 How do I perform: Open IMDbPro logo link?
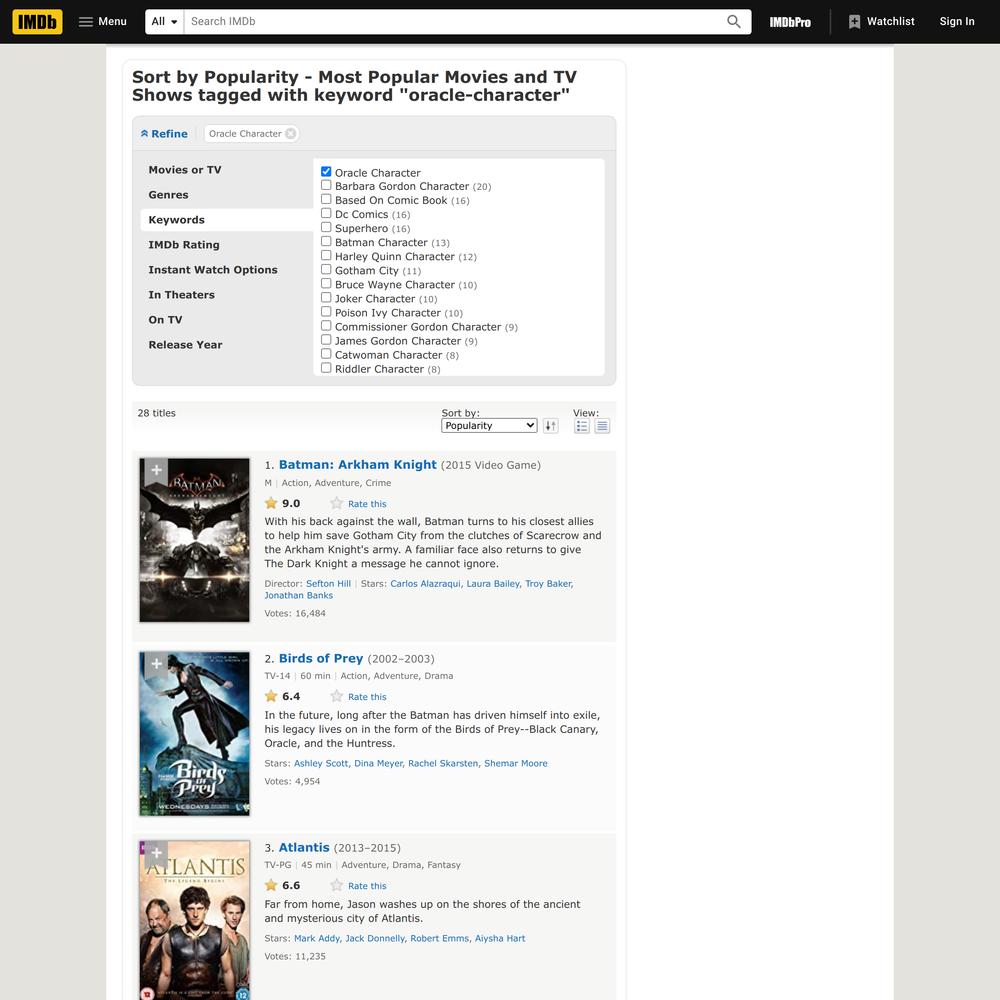coord(790,22)
